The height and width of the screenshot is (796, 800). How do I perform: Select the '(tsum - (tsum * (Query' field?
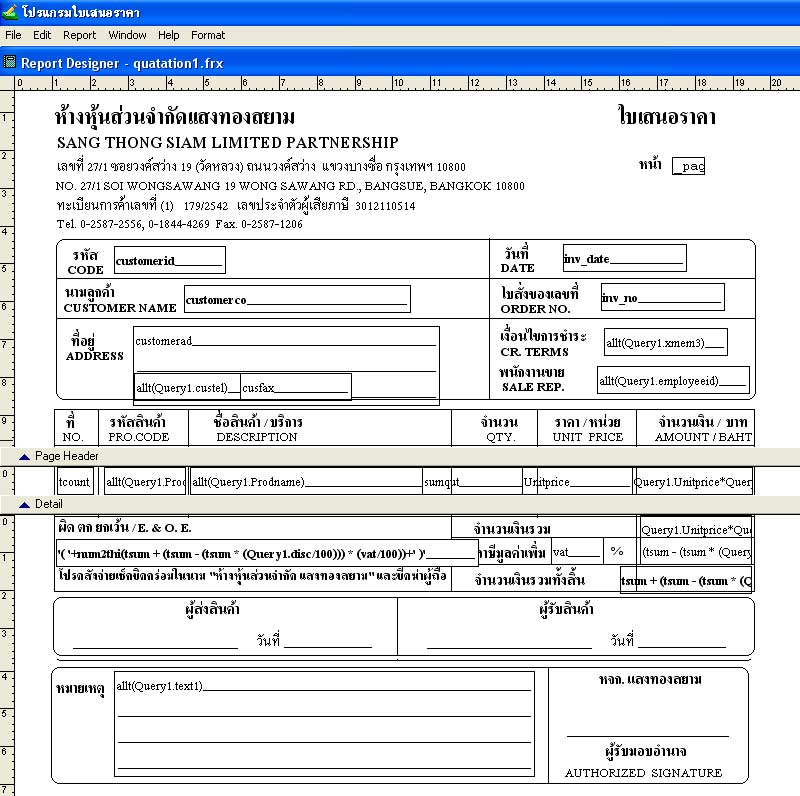(696, 552)
